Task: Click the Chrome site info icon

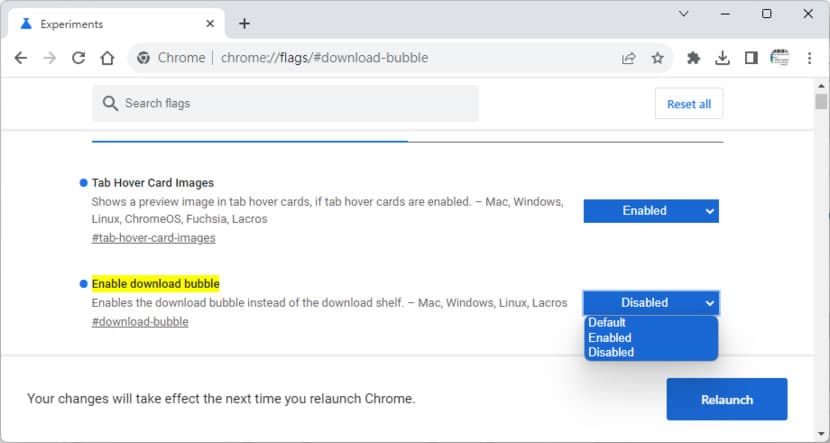Action: pos(143,58)
